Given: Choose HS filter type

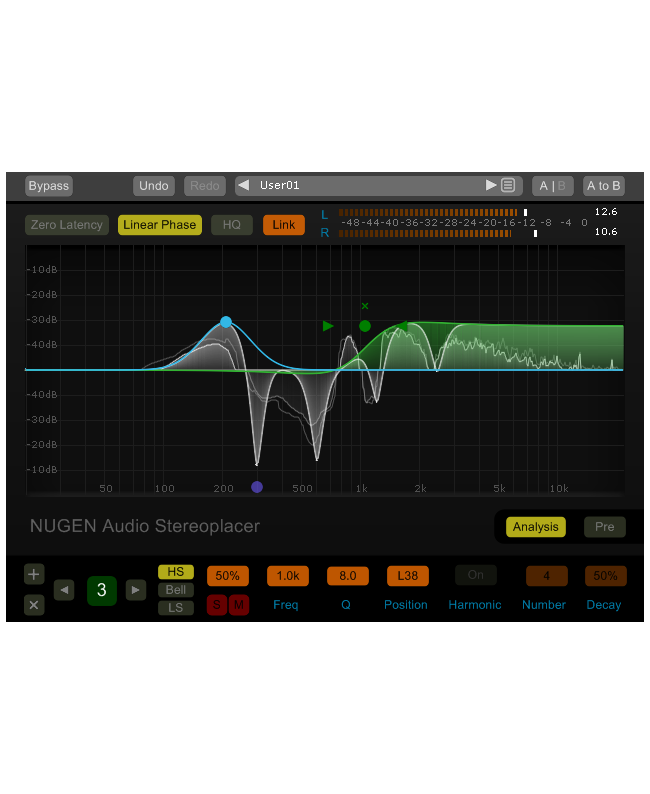Looking at the screenshot, I should pos(176,572).
